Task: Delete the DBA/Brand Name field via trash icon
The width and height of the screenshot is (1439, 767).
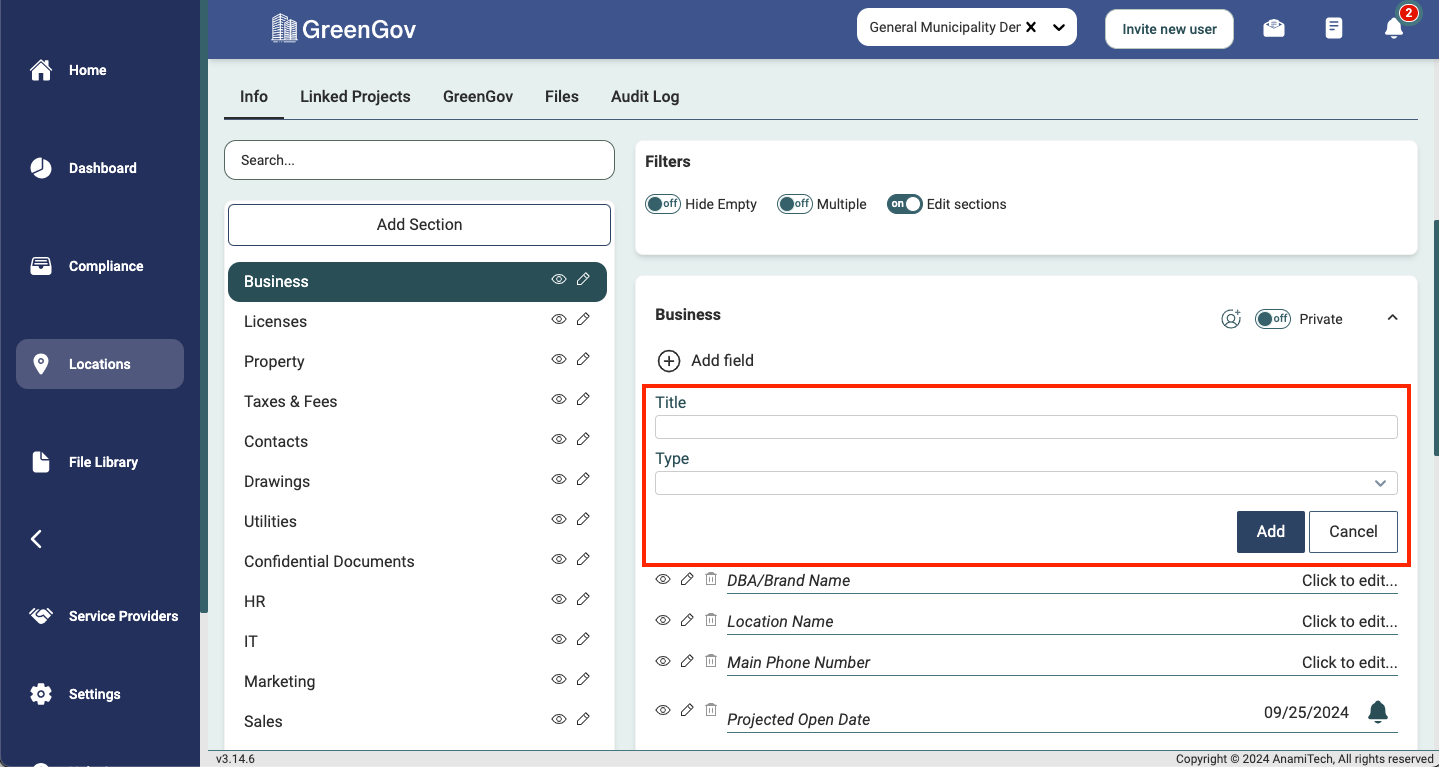Action: tap(711, 579)
